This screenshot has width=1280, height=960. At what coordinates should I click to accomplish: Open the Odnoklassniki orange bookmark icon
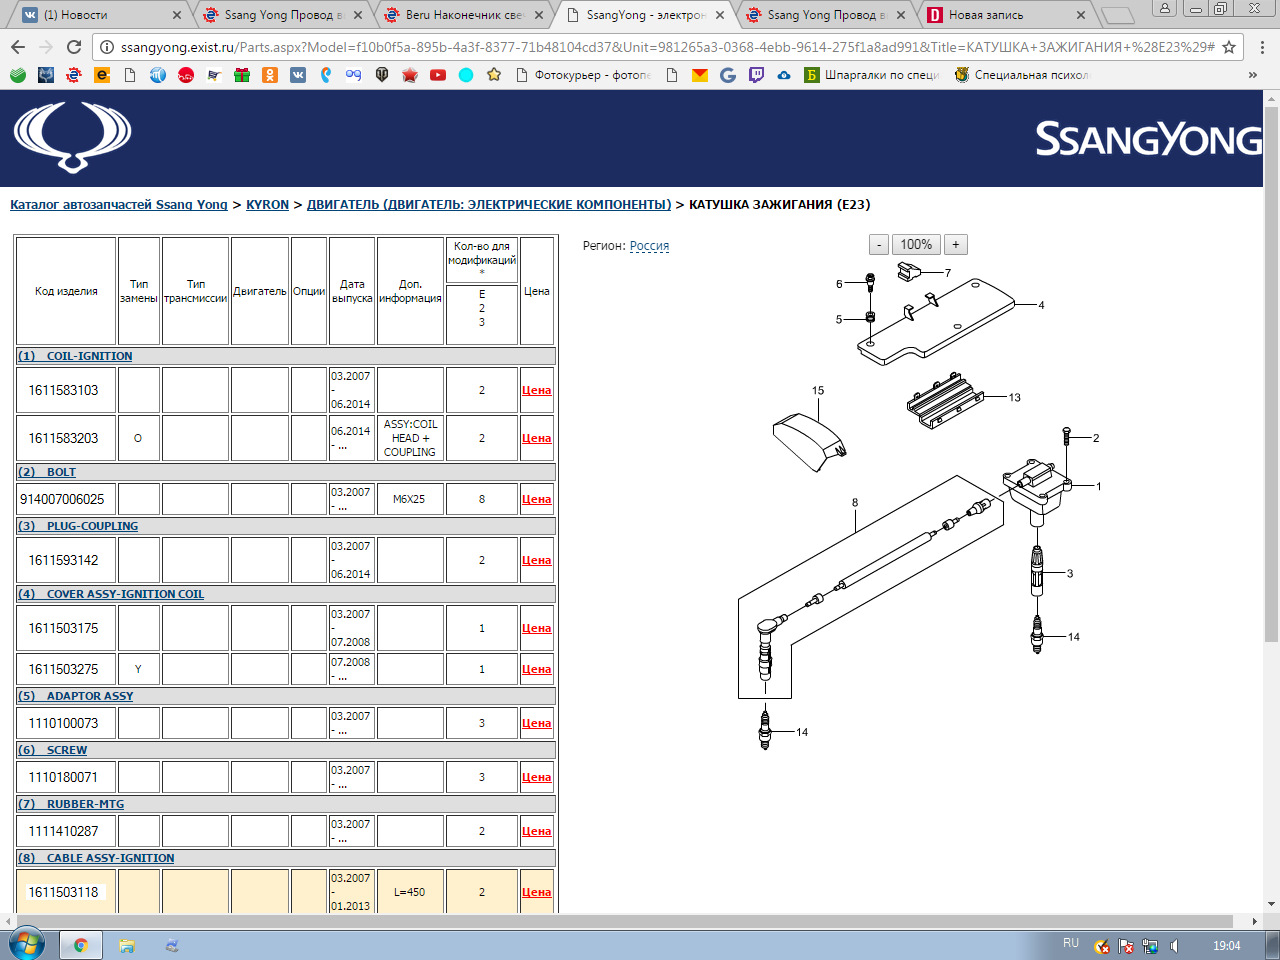(x=270, y=75)
